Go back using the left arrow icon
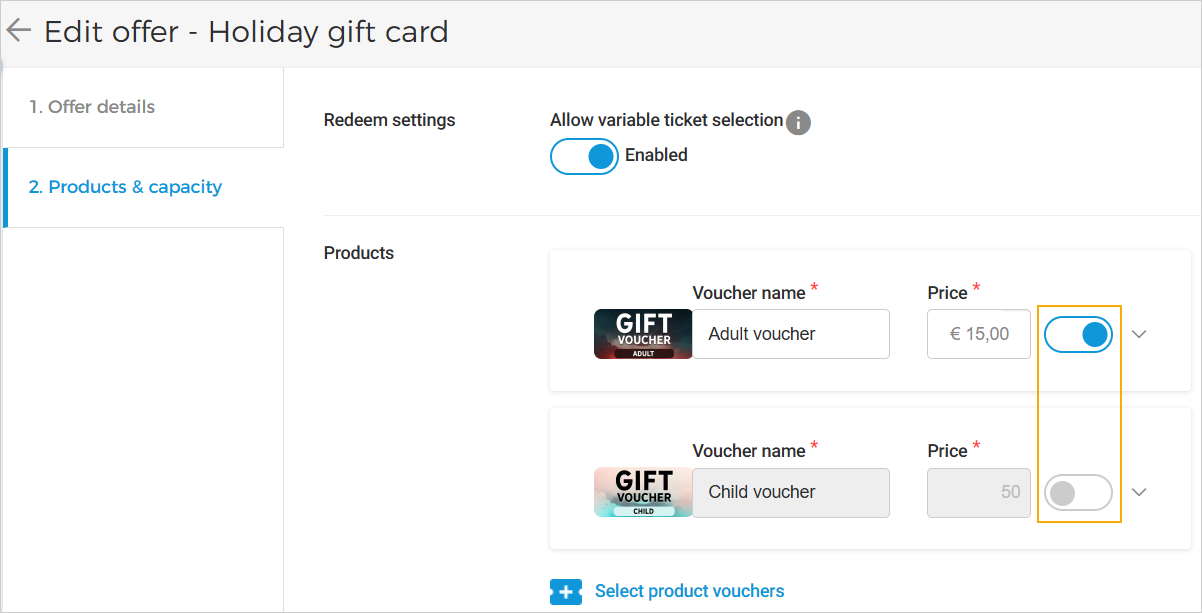The height and width of the screenshot is (613, 1202). [x=18, y=30]
